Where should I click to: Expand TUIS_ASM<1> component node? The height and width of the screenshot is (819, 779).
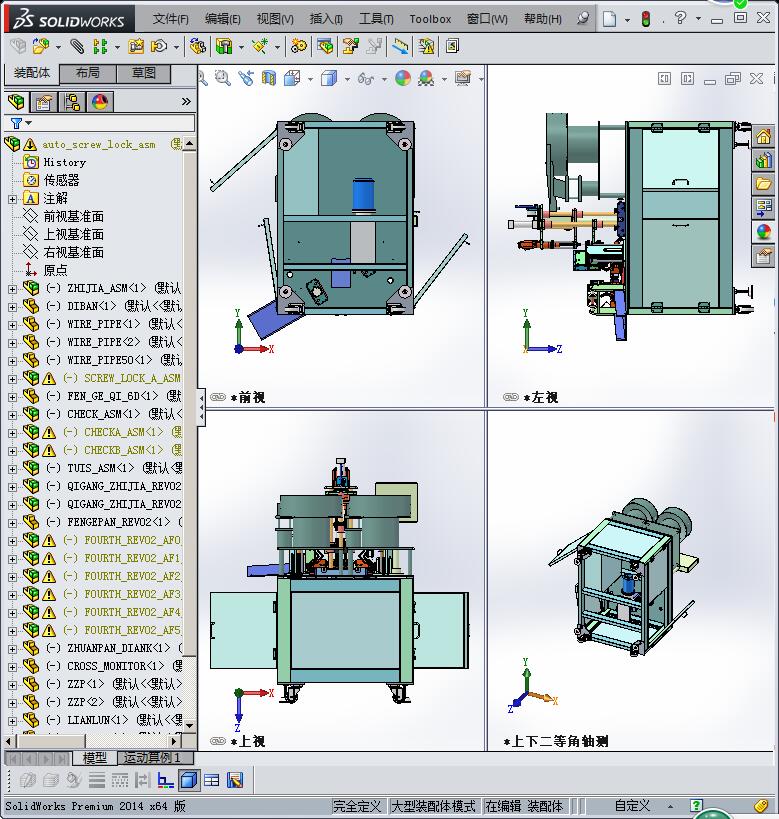click(12, 469)
